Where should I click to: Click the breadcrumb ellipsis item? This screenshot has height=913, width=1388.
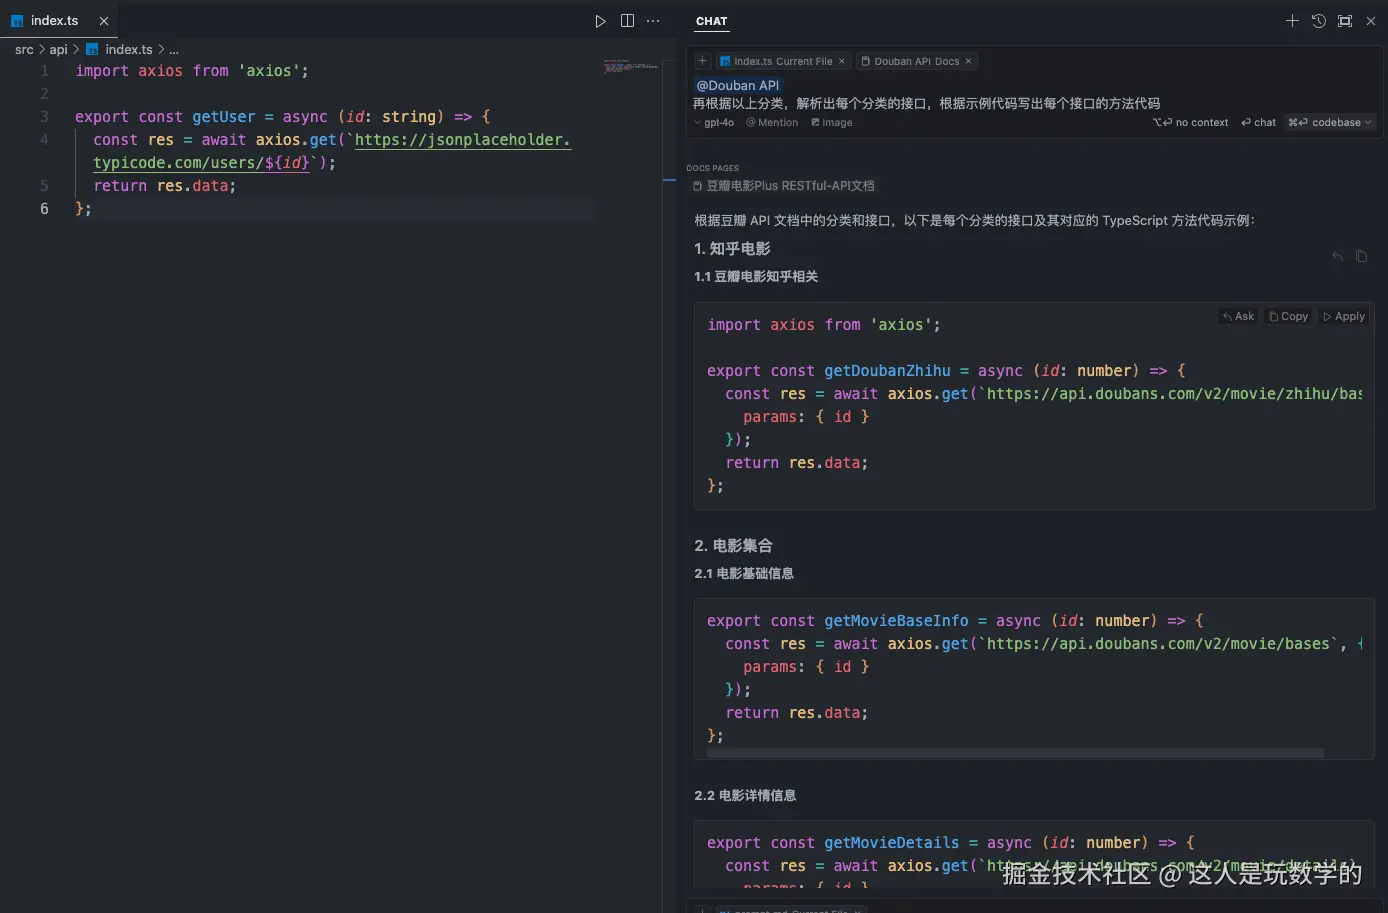tap(174, 49)
